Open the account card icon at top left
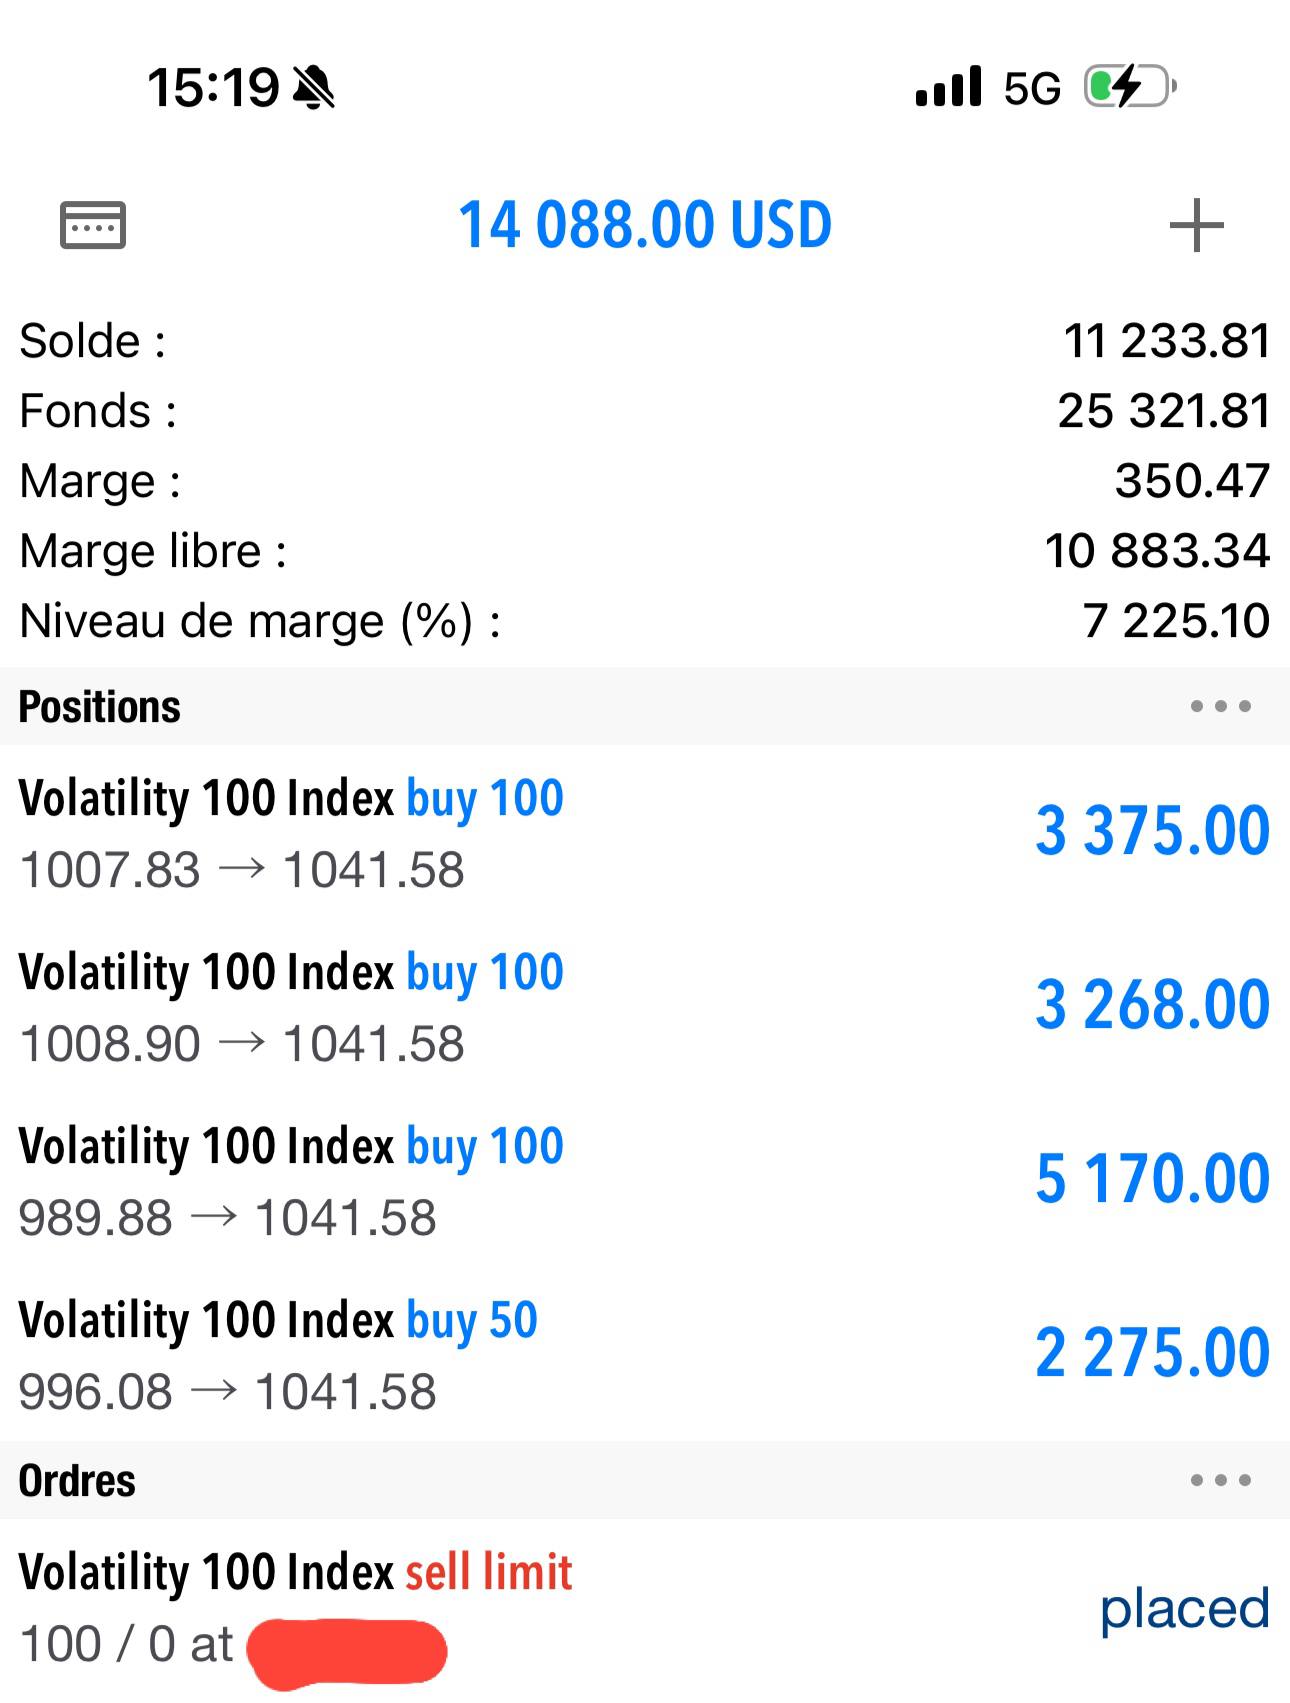Viewport: 1290px width, 1703px height. click(93, 224)
